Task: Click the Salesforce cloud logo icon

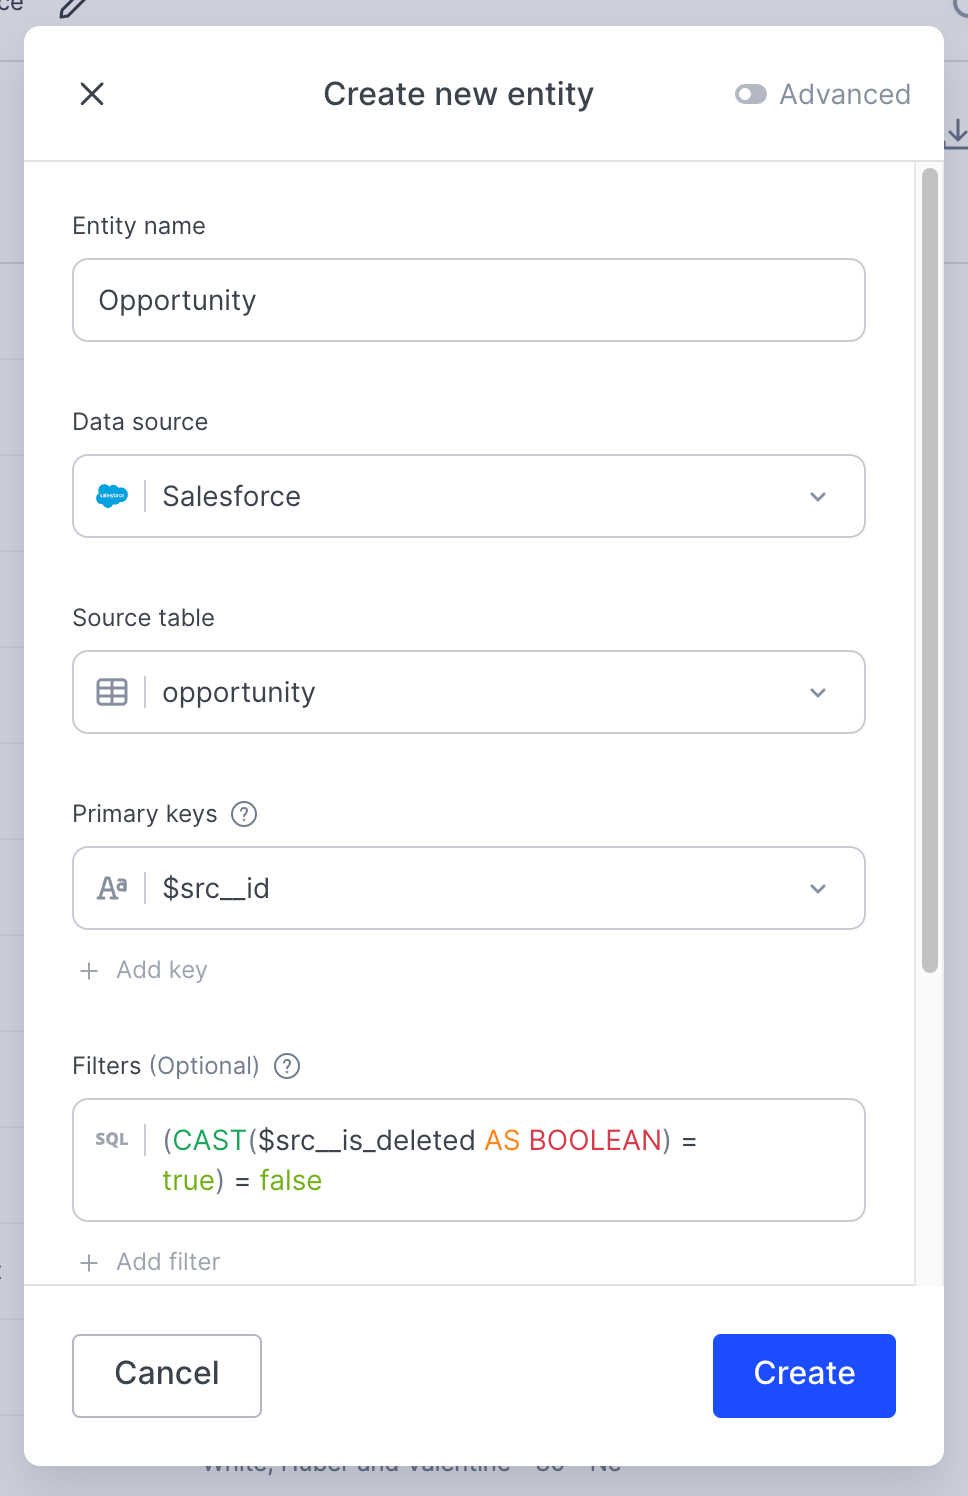Action: click(112, 496)
